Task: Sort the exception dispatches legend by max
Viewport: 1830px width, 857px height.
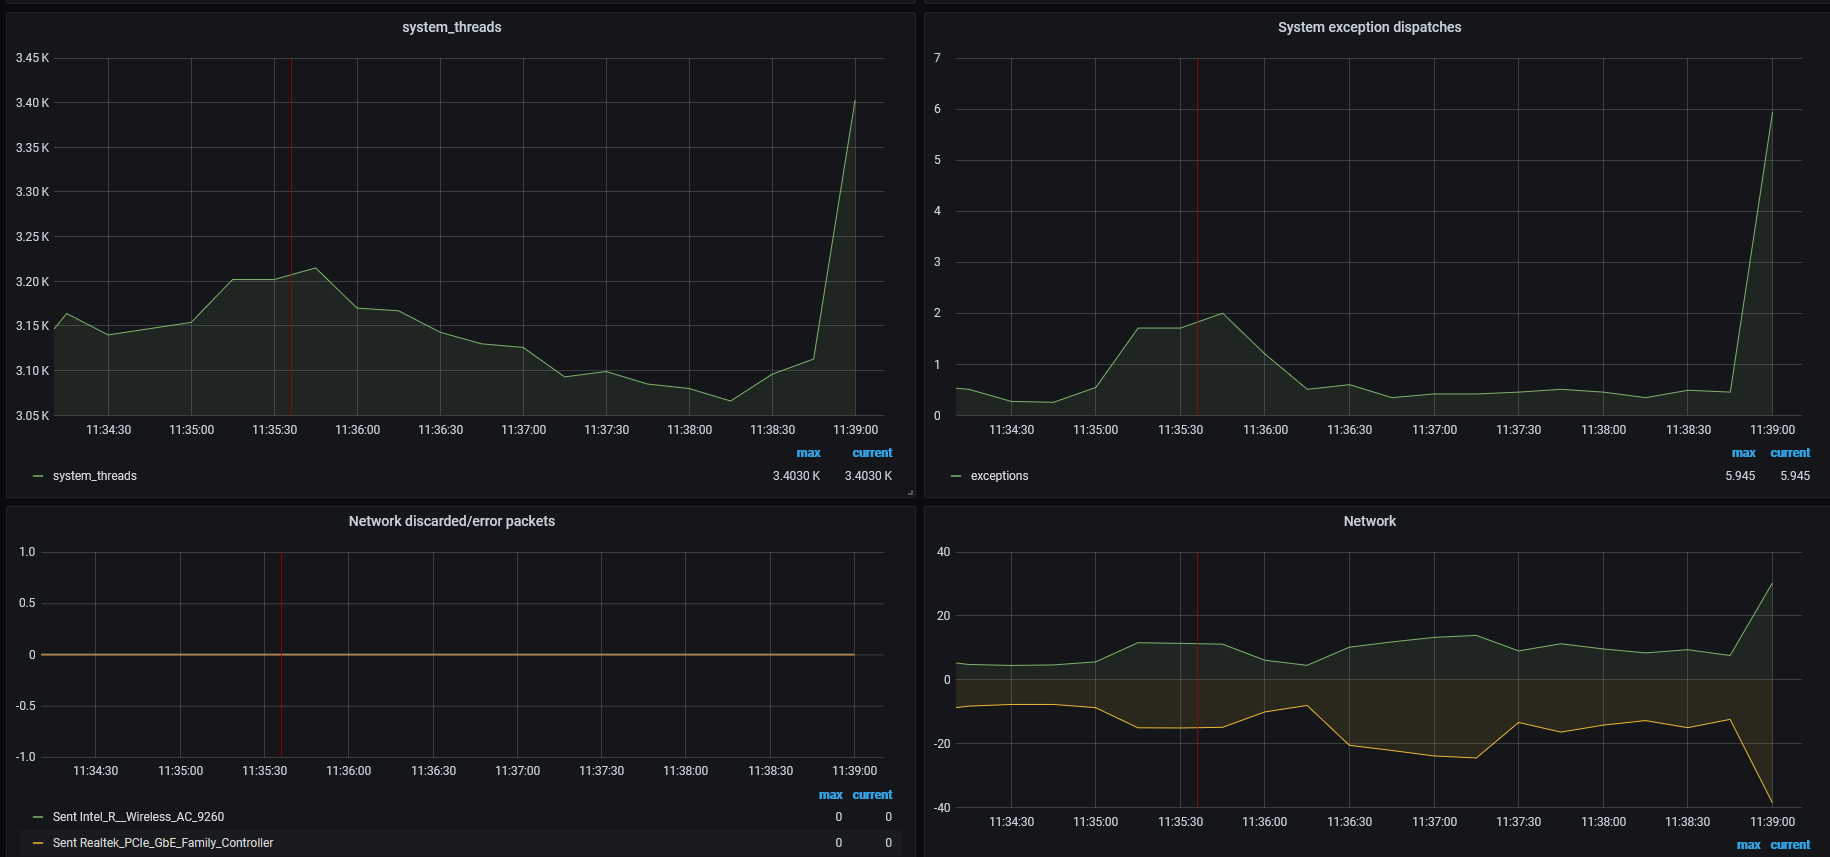Action: (x=1743, y=453)
